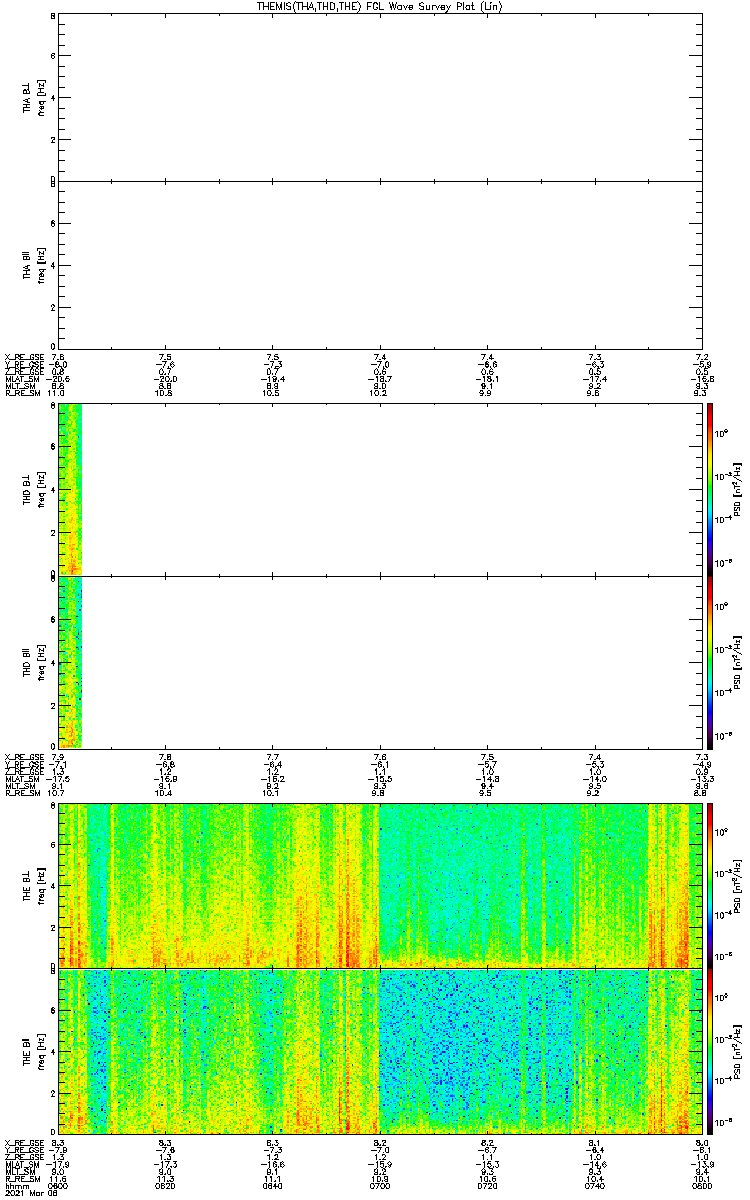Screen dimensions: 750x1200
Task: Click the 8 Hz tick on THA B-perpendicular axis
Action: pos(51,16)
